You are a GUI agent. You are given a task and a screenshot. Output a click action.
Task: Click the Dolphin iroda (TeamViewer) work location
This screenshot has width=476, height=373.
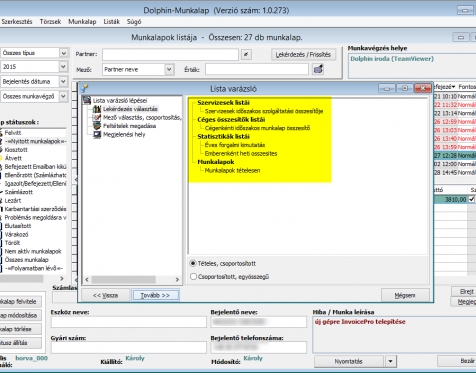[x=392, y=59]
